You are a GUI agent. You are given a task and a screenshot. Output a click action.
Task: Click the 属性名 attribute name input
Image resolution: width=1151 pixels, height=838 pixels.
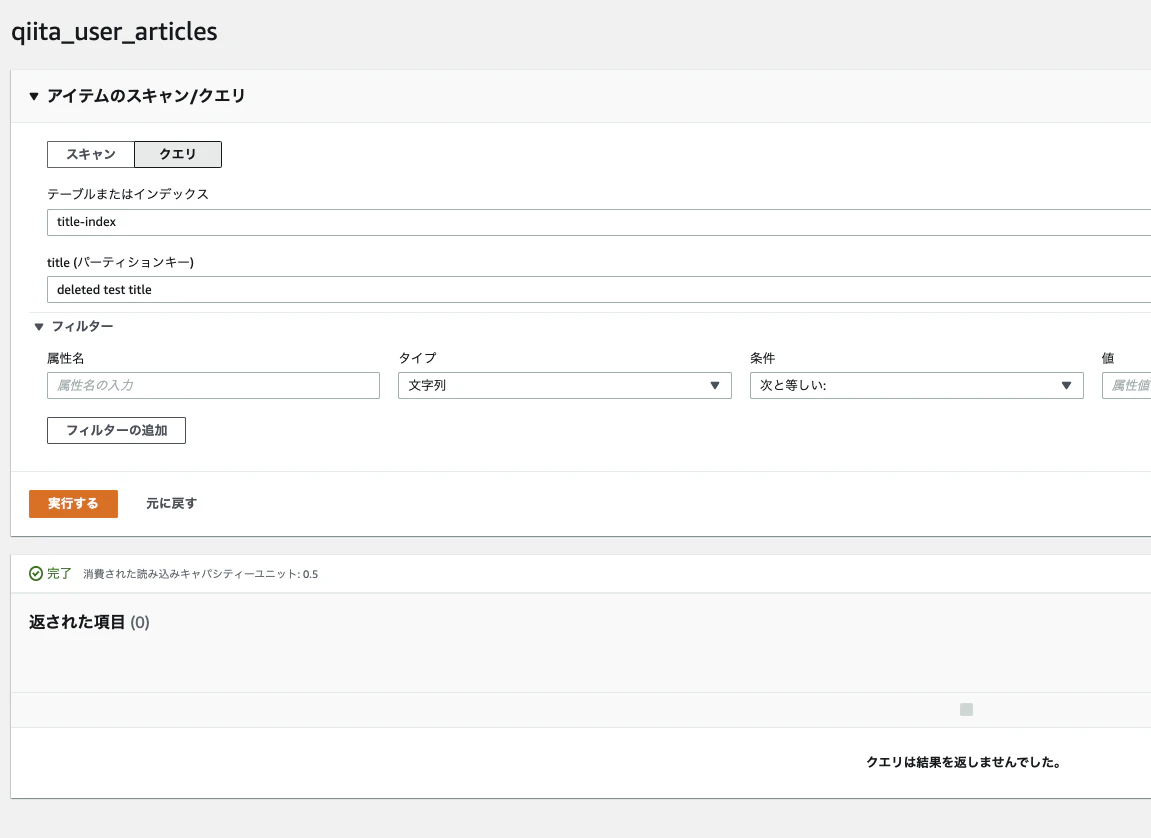213,386
